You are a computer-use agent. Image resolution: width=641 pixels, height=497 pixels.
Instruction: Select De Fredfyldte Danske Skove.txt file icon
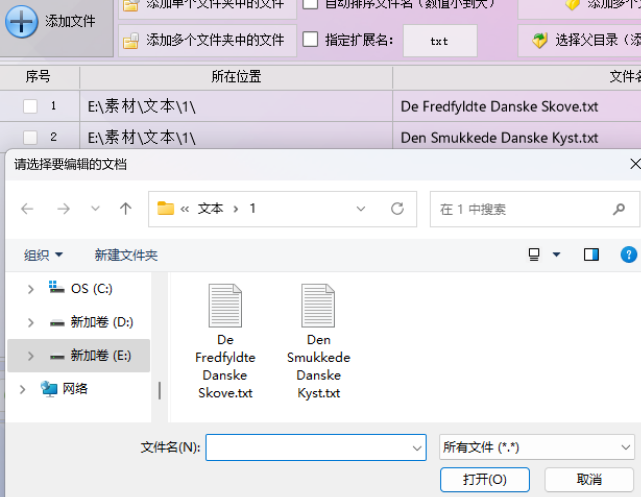pos(225,305)
